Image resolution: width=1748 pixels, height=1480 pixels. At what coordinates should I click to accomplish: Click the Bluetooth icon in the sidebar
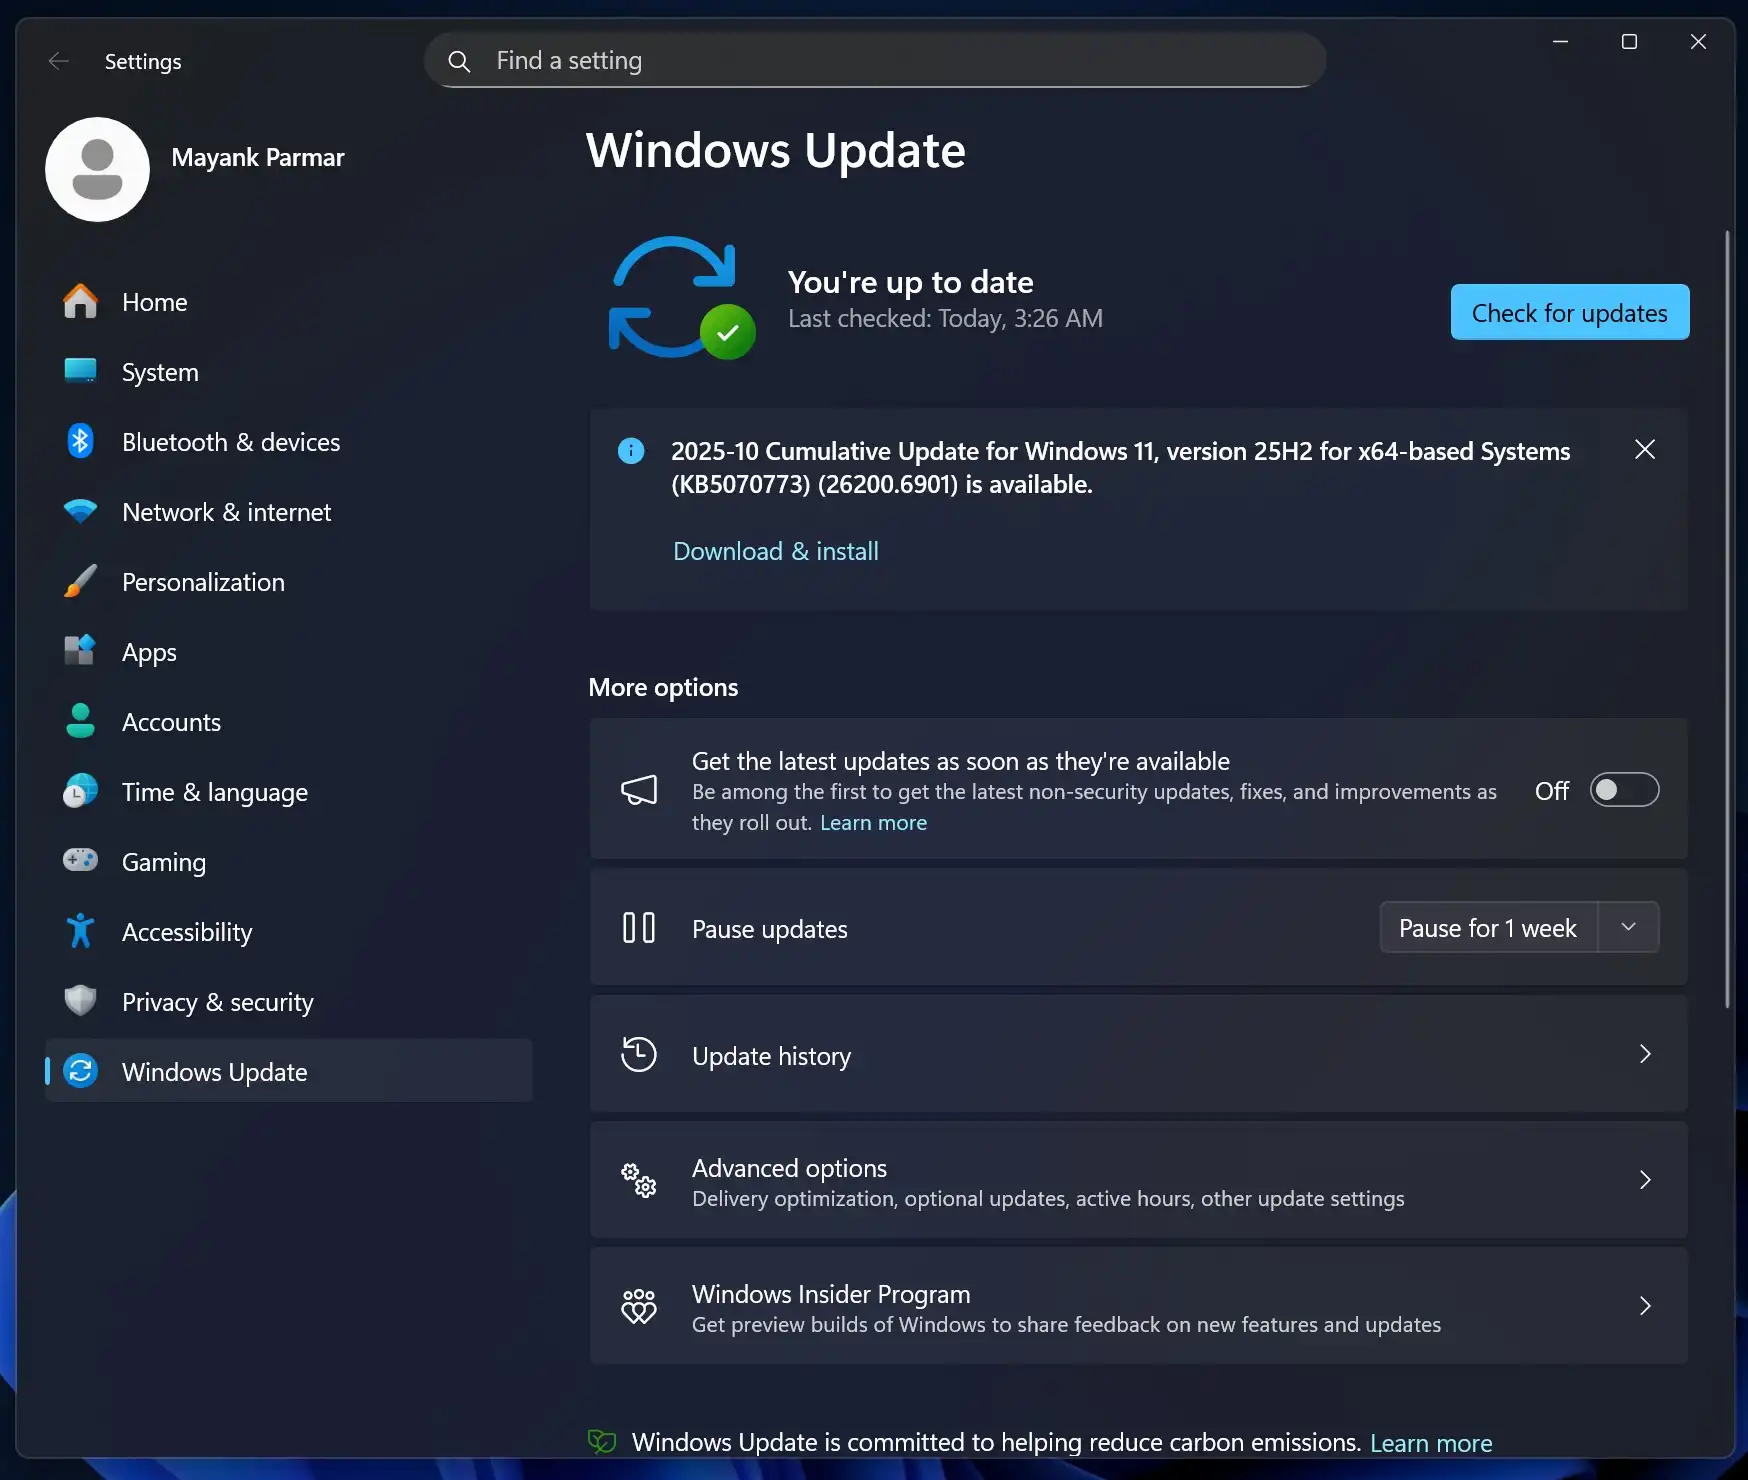(80, 441)
